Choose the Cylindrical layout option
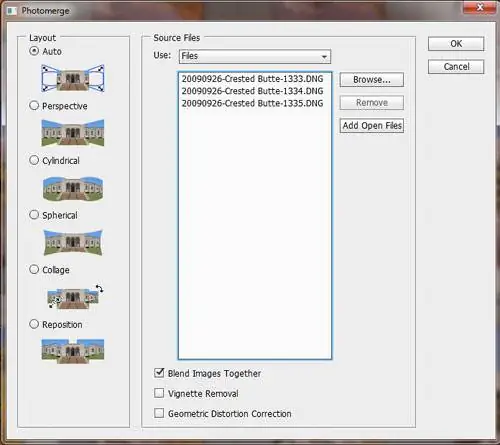 coord(34,160)
